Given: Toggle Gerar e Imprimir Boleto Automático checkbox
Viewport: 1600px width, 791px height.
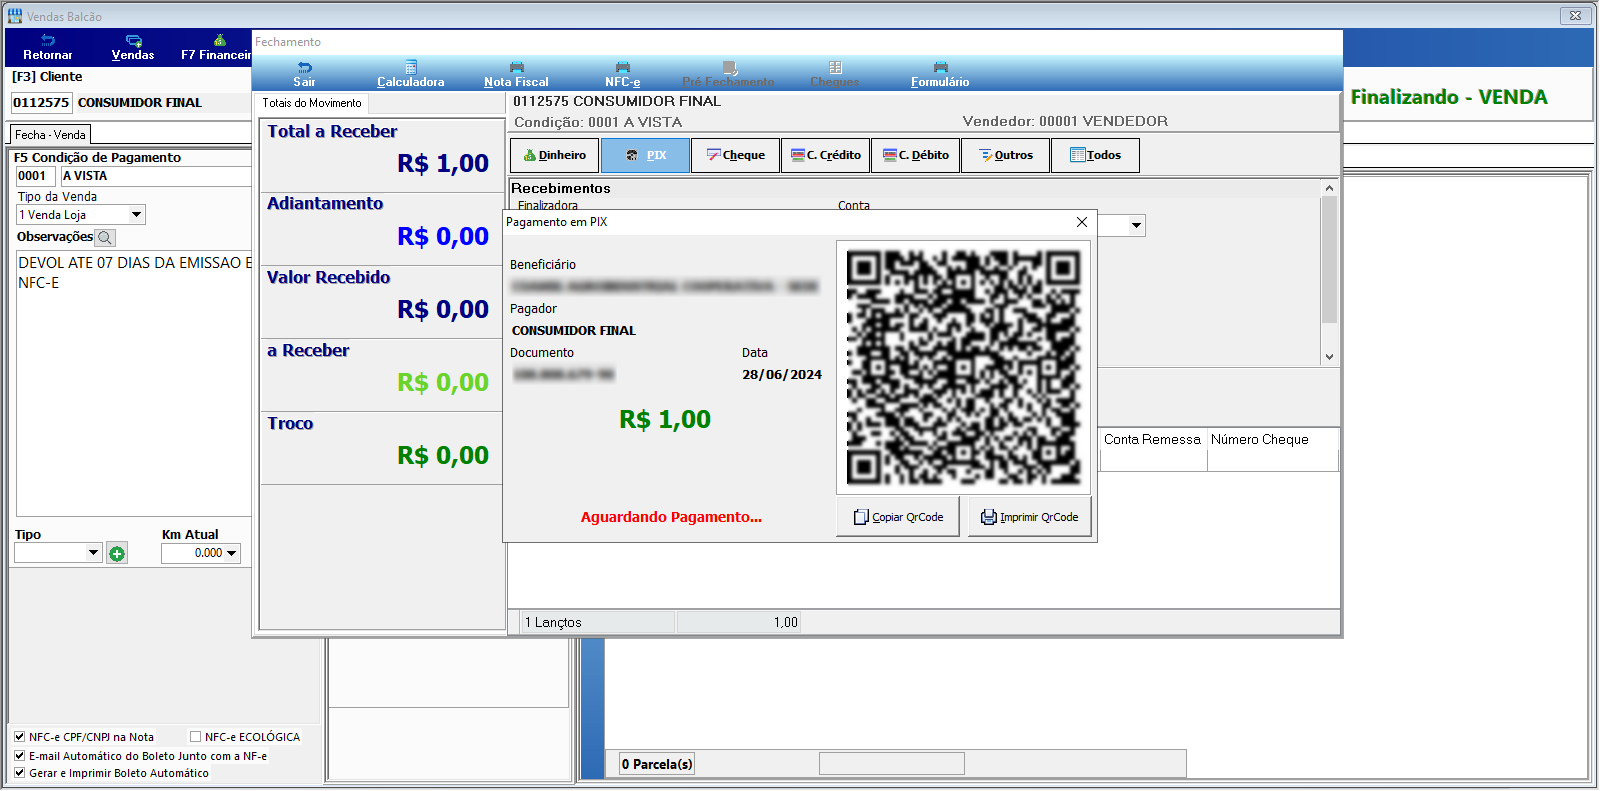Looking at the screenshot, I should click(19, 773).
